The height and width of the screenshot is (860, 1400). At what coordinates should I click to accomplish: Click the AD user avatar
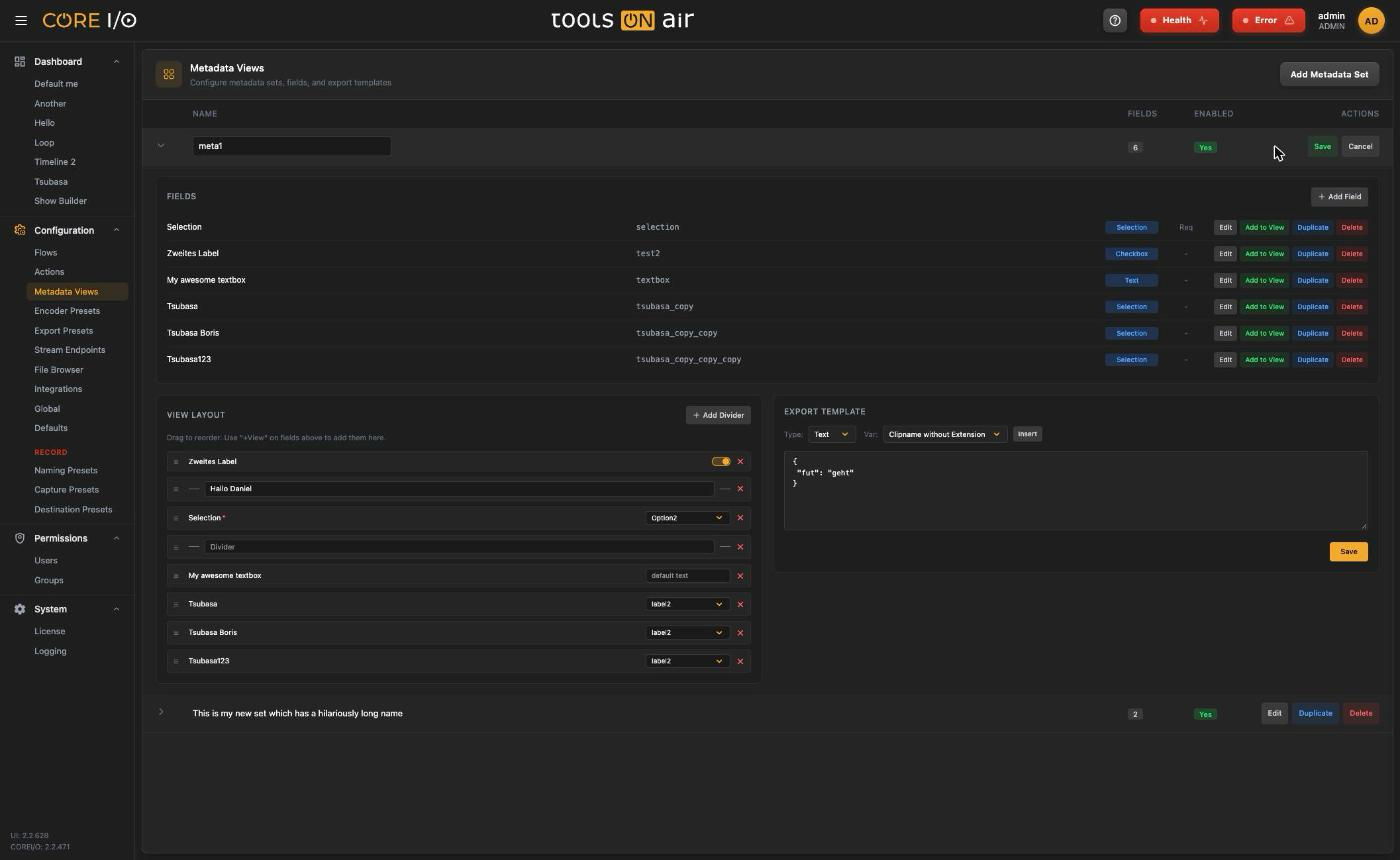click(x=1371, y=20)
